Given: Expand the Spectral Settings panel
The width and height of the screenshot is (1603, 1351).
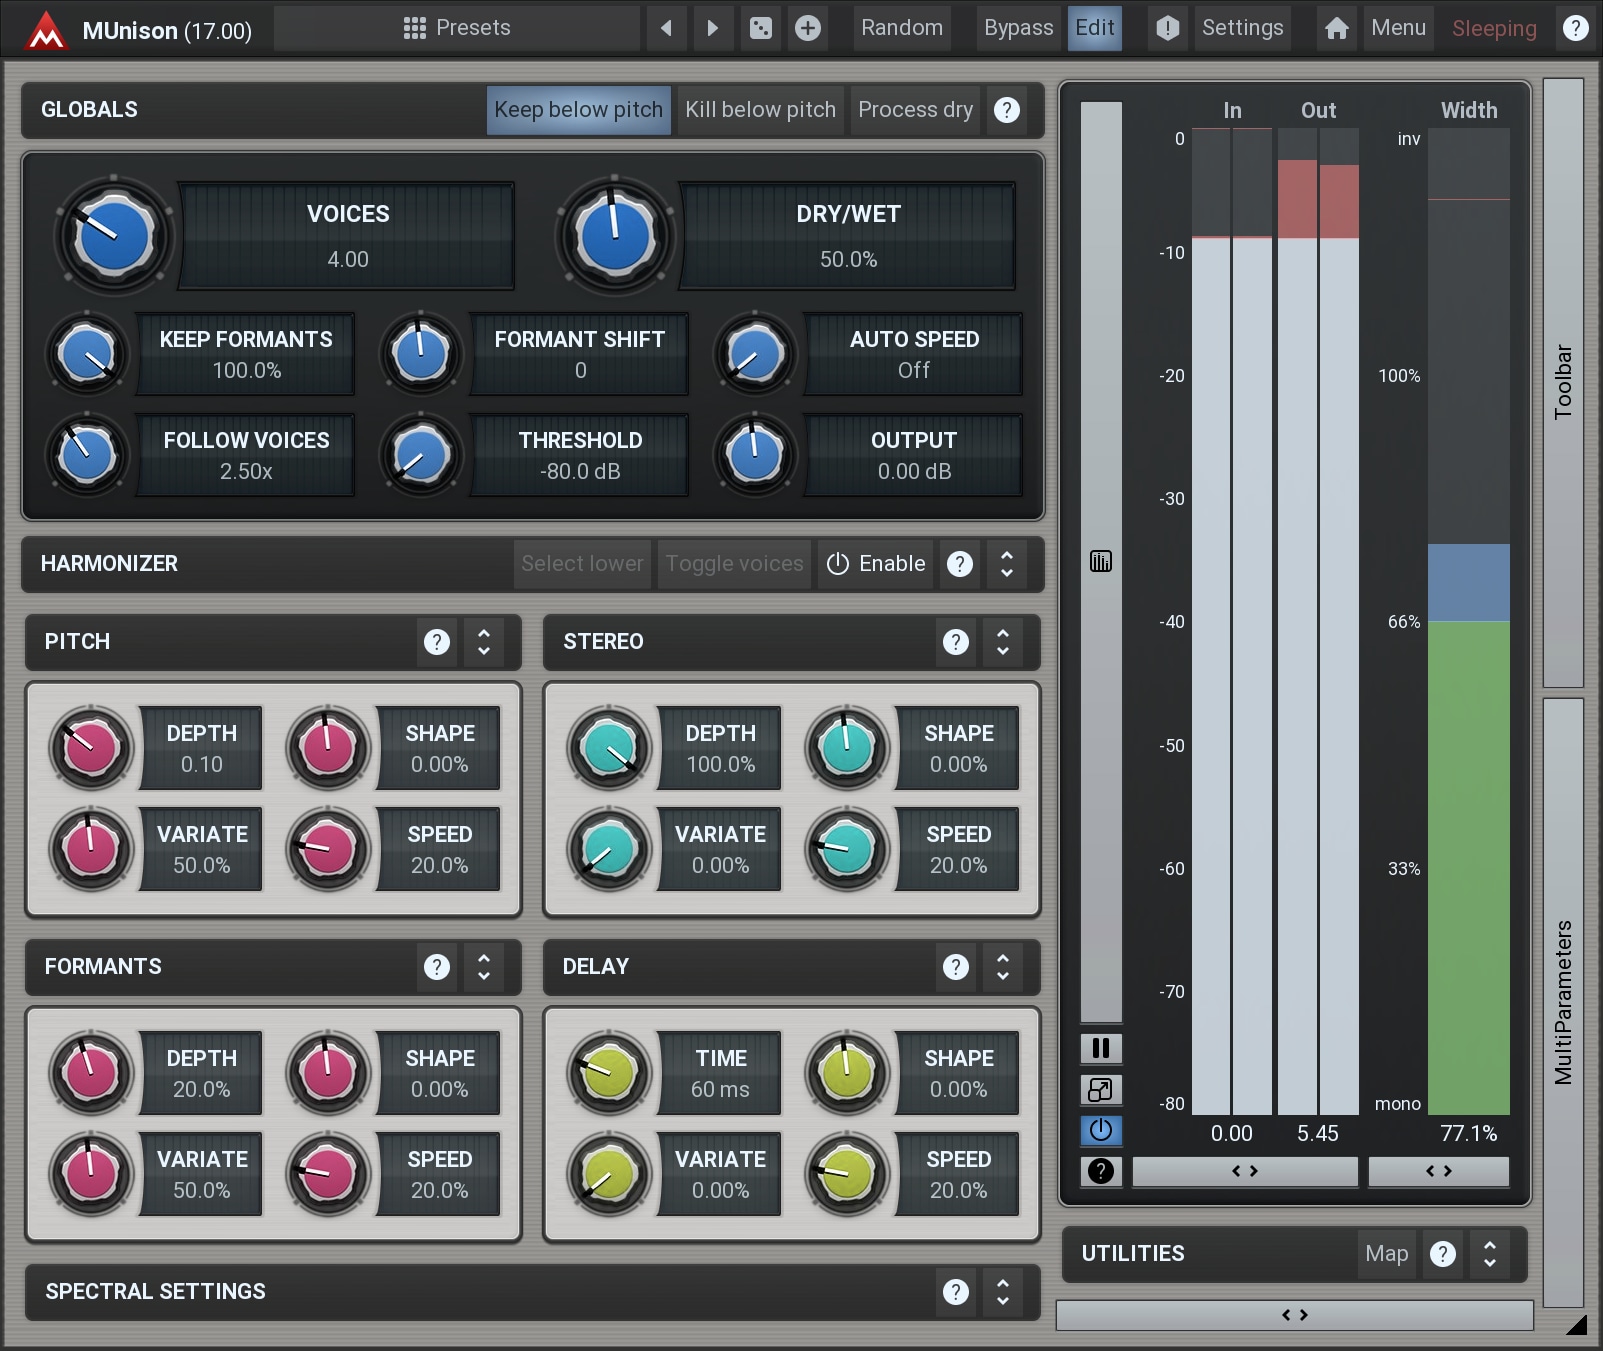Looking at the screenshot, I should tap(1003, 1292).
